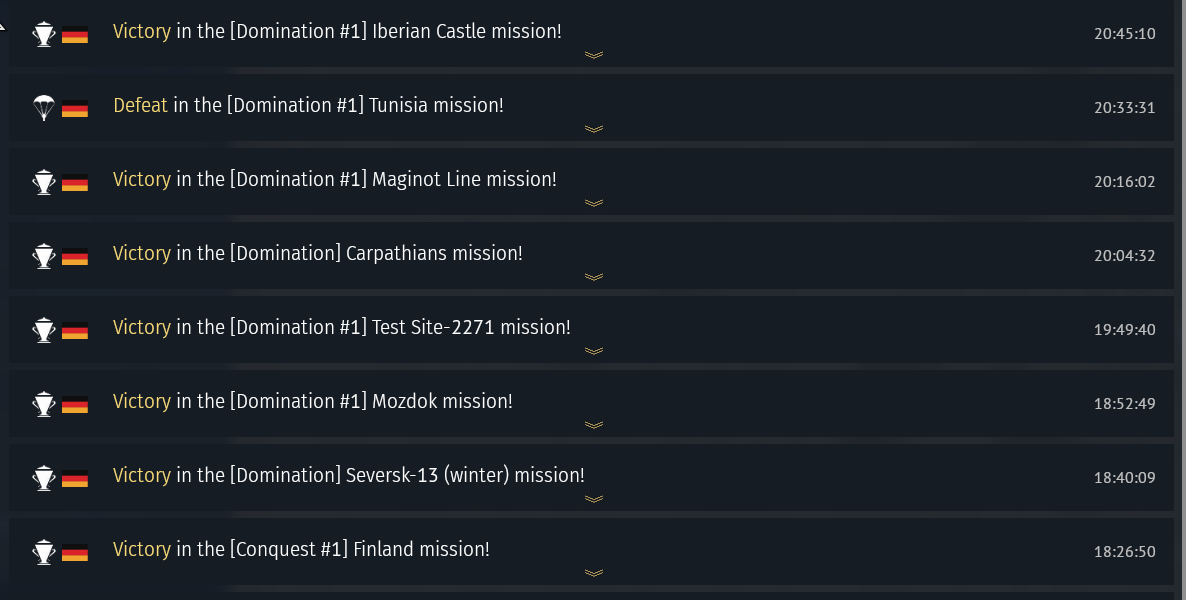The image size is (1186, 600).
Task: Click the German flag beside Seversk-13 mission
Action: pyautogui.click(x=75, y=479)
